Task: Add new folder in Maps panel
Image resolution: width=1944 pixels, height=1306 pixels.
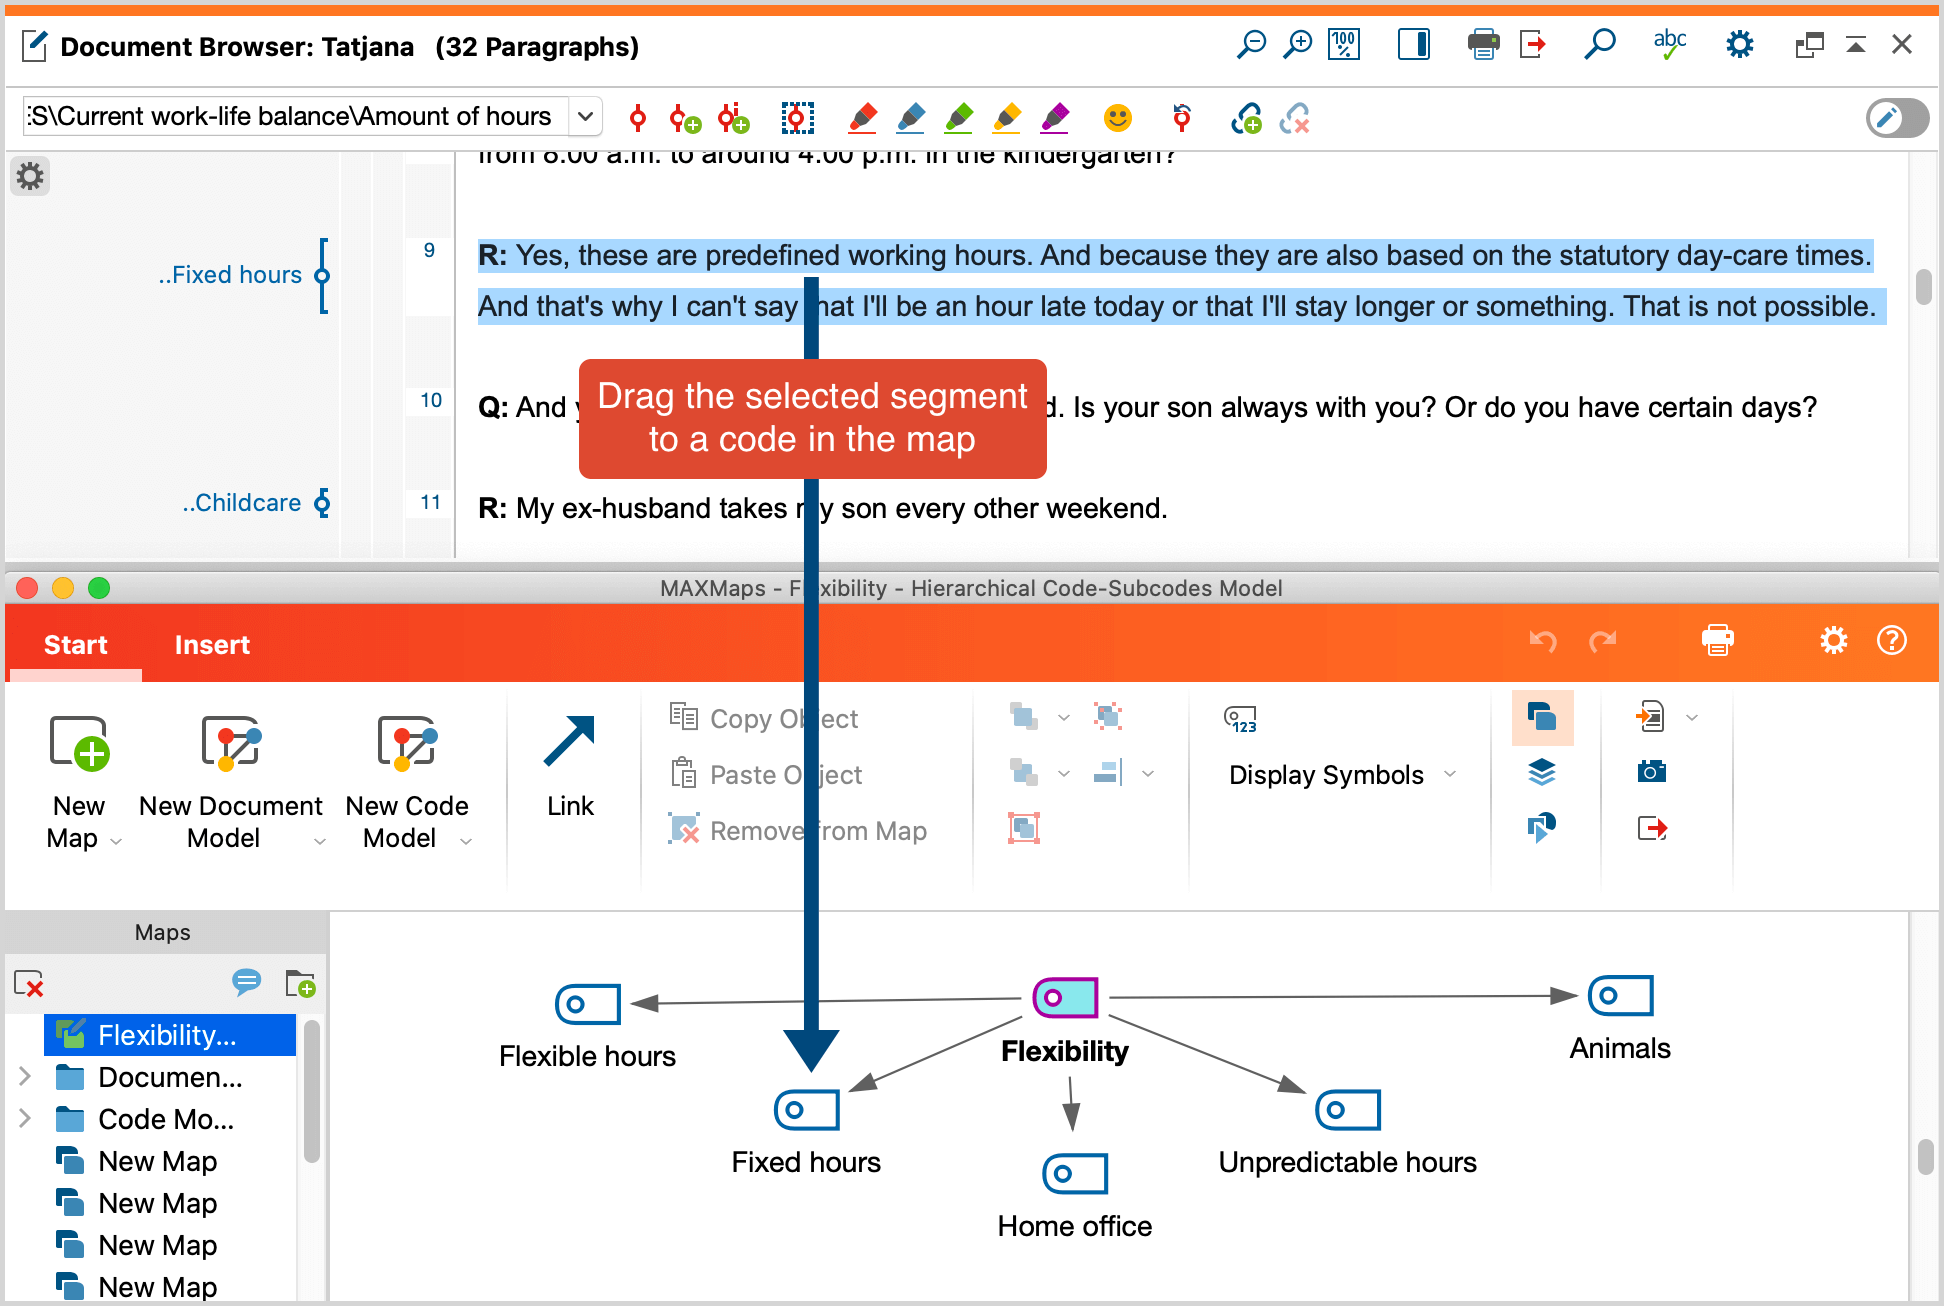Action: 300,984
